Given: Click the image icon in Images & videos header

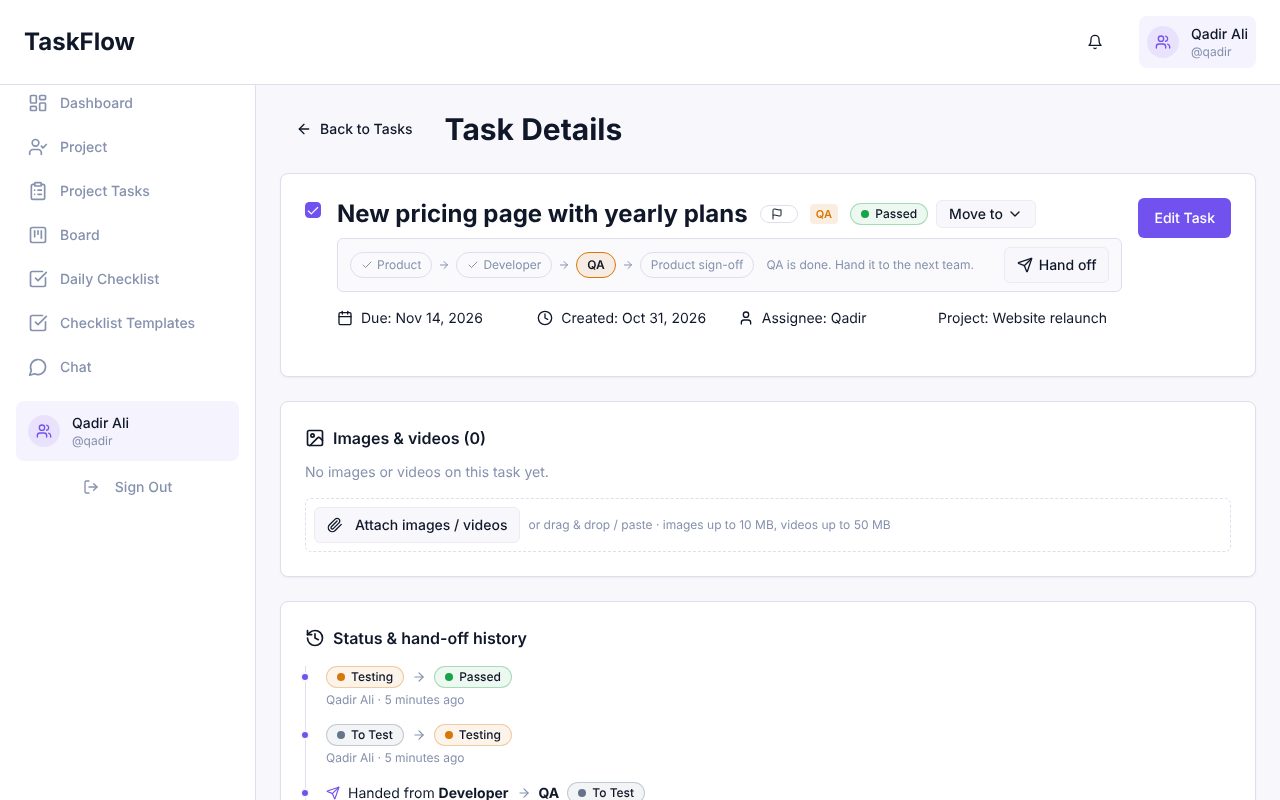Looking at the screenshot, I should (x=315, y=438).
